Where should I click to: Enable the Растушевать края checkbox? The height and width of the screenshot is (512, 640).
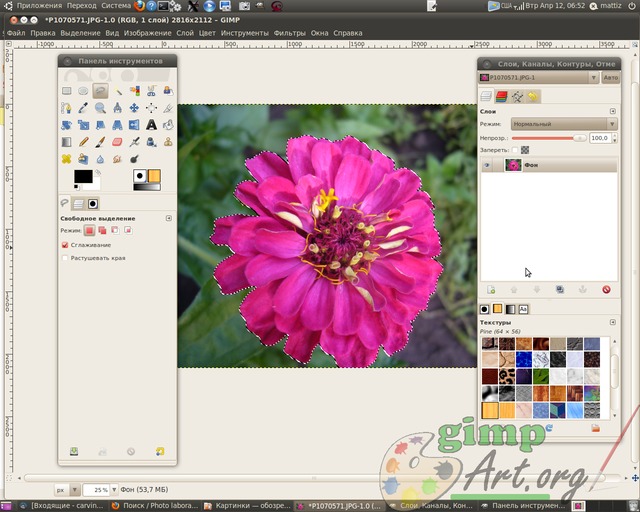coord(66,258)
